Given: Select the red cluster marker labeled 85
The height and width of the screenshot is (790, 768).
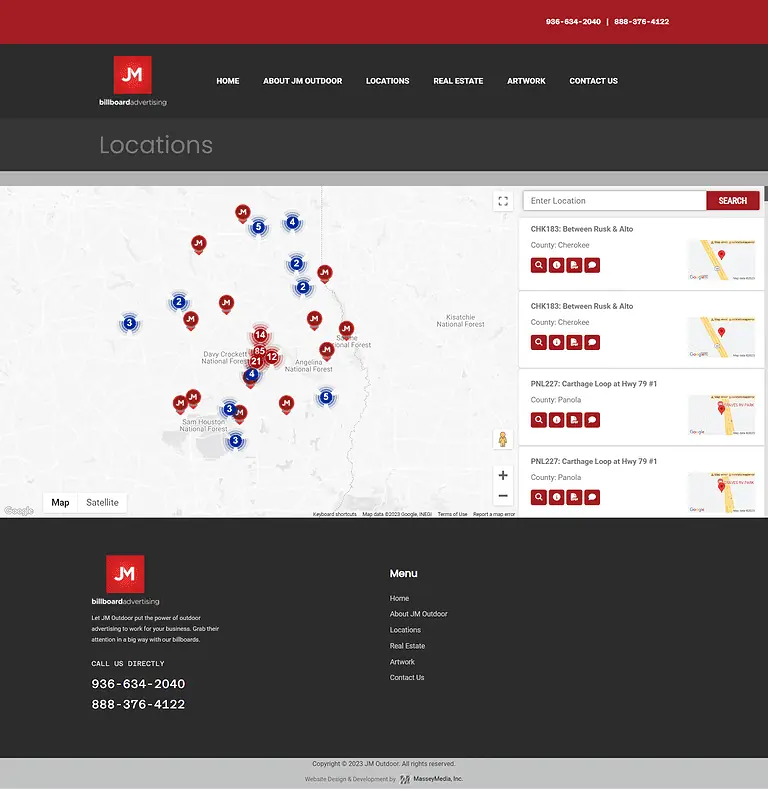Looking at the screenshot, I should pos(259,351).
